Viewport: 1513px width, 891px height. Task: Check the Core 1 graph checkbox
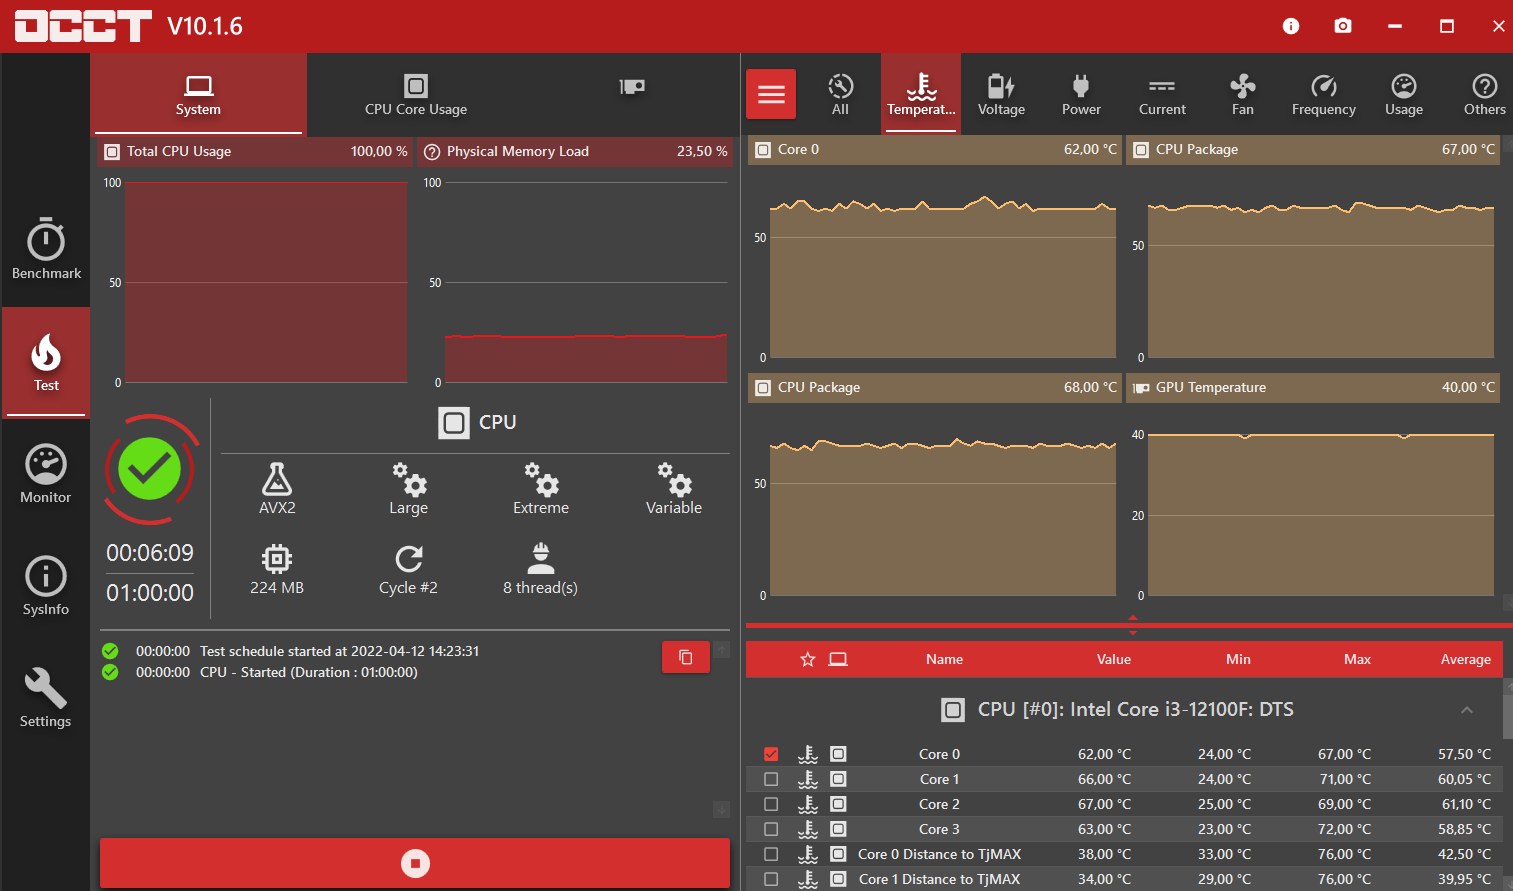click(x=771, y=779)
